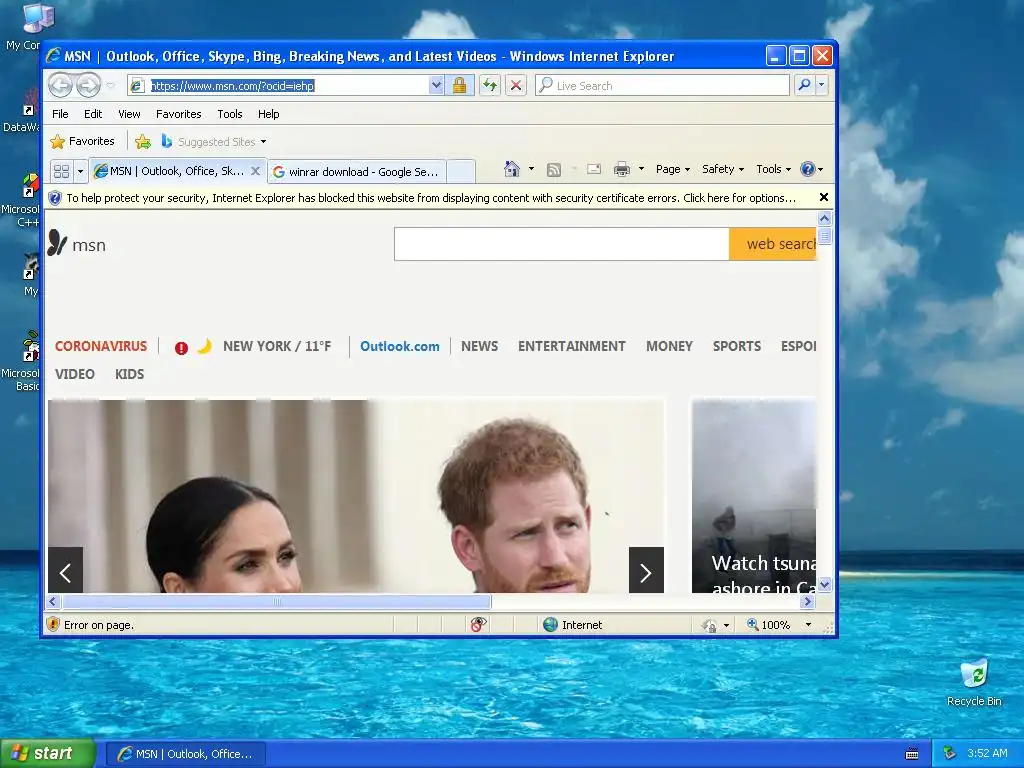The width and height of the screenshot is (1024, 768).
Task: Open a new blank tab
Action: [x=461, y=172]
